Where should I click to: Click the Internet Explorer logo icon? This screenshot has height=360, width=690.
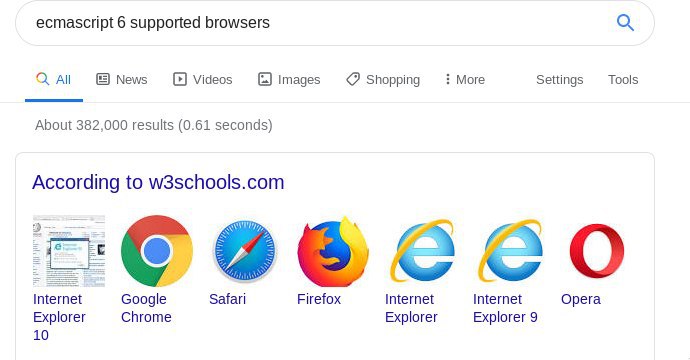(422, 251)
